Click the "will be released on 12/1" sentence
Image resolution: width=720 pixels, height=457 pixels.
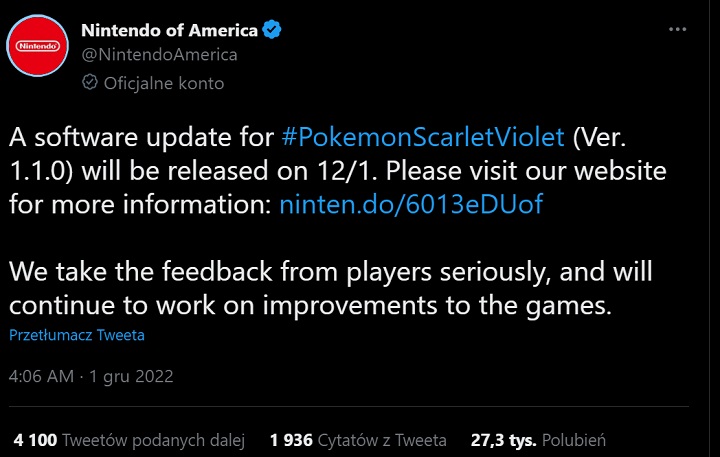point(218,169)
